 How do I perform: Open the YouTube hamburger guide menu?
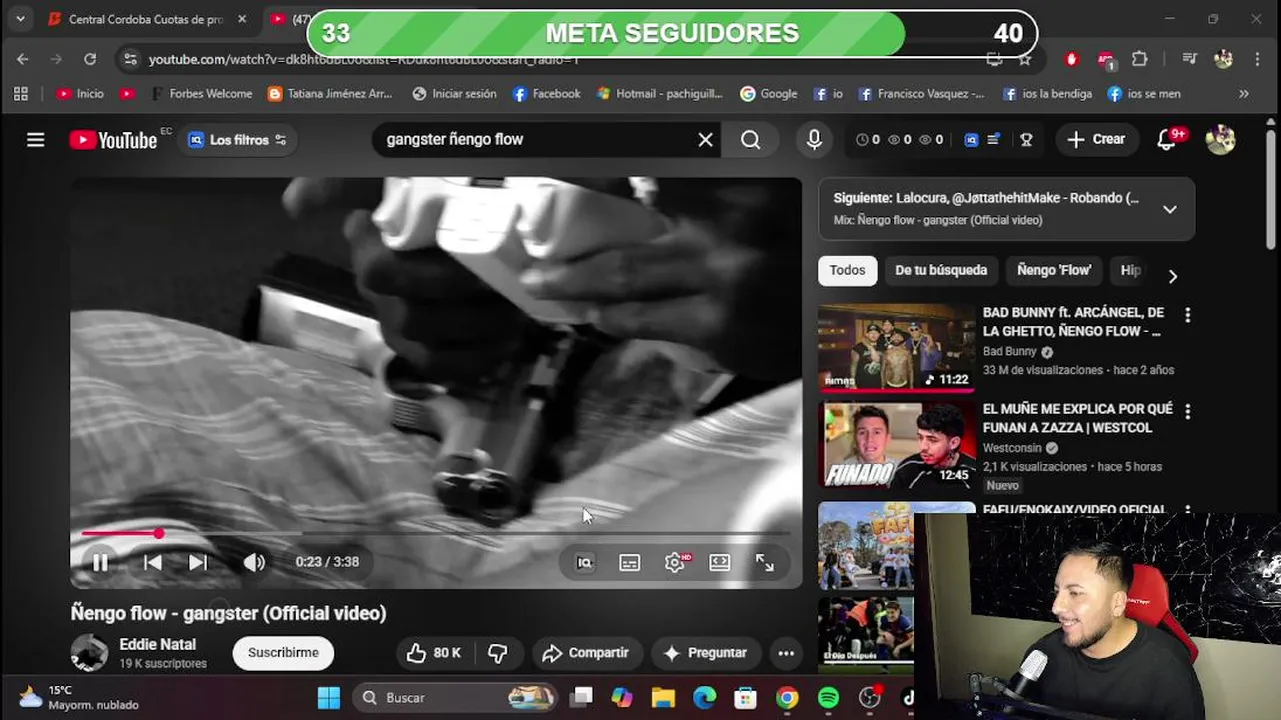point(36,140)
